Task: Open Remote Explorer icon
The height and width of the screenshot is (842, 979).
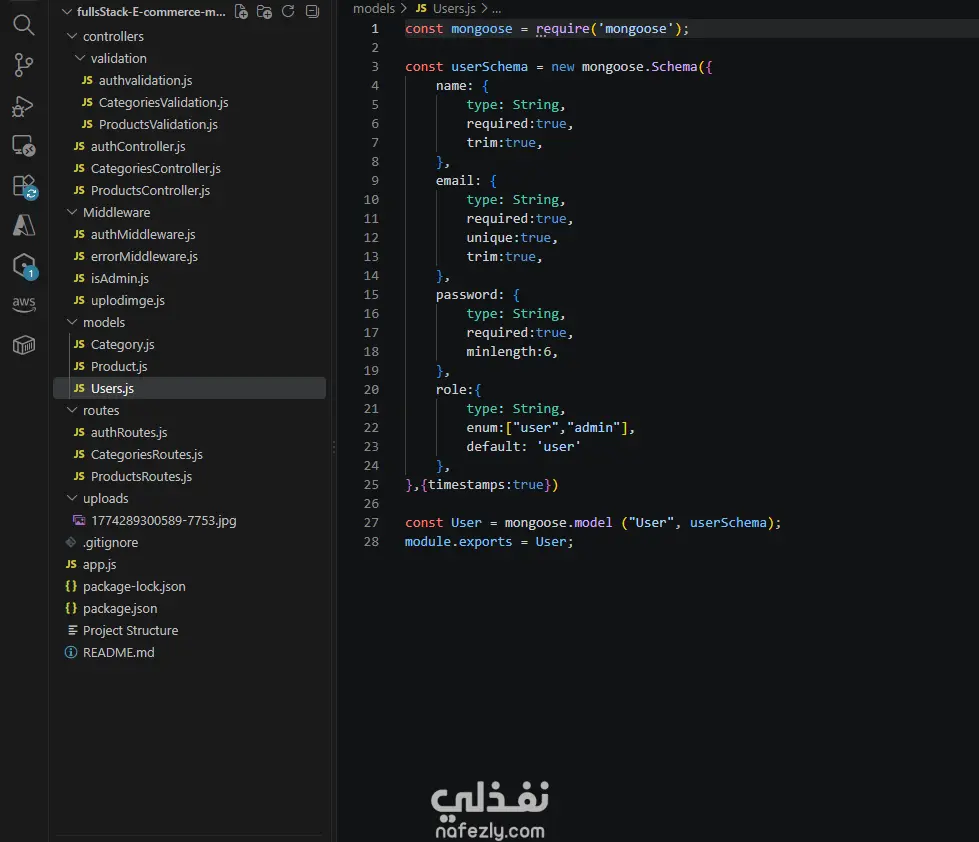Action: [x=24, y=146]
